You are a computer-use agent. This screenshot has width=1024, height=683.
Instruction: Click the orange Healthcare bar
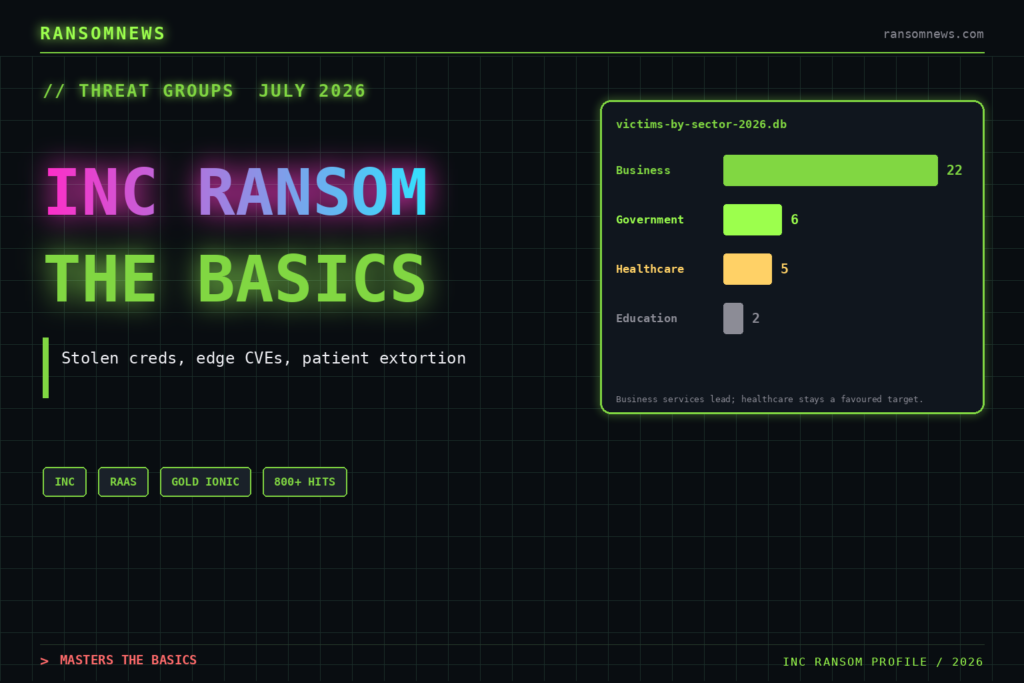coord(747,269)
